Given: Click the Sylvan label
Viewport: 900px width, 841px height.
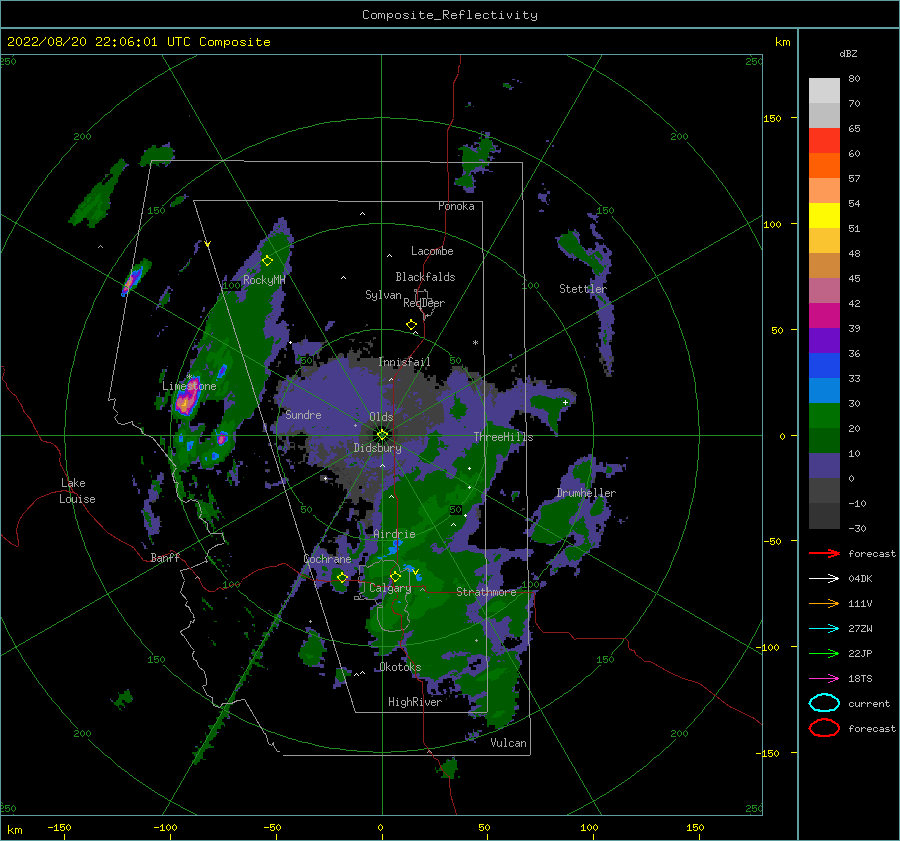Looking at the screenshot, I should [383, 295].
